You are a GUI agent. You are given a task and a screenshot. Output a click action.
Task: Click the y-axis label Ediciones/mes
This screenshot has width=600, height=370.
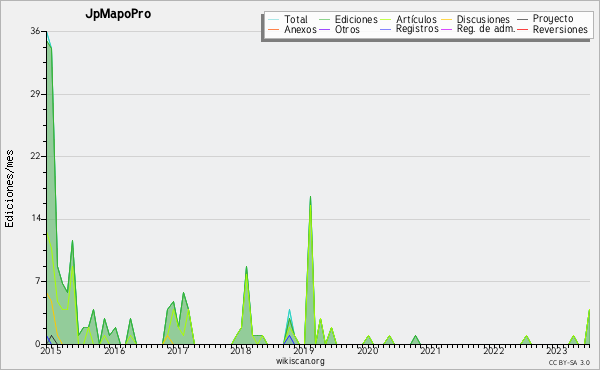pyautogui.click(x=9, y=189)
